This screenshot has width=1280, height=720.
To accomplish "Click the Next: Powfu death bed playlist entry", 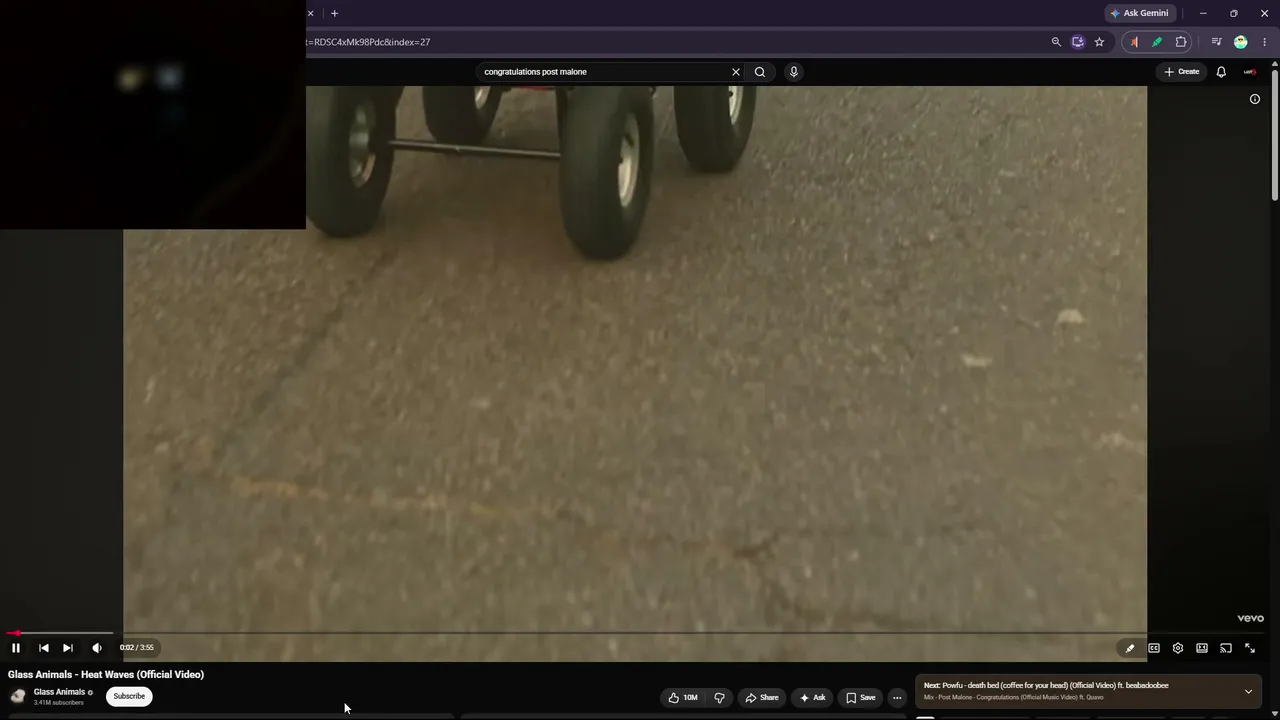I will (x=1046, y=686).
